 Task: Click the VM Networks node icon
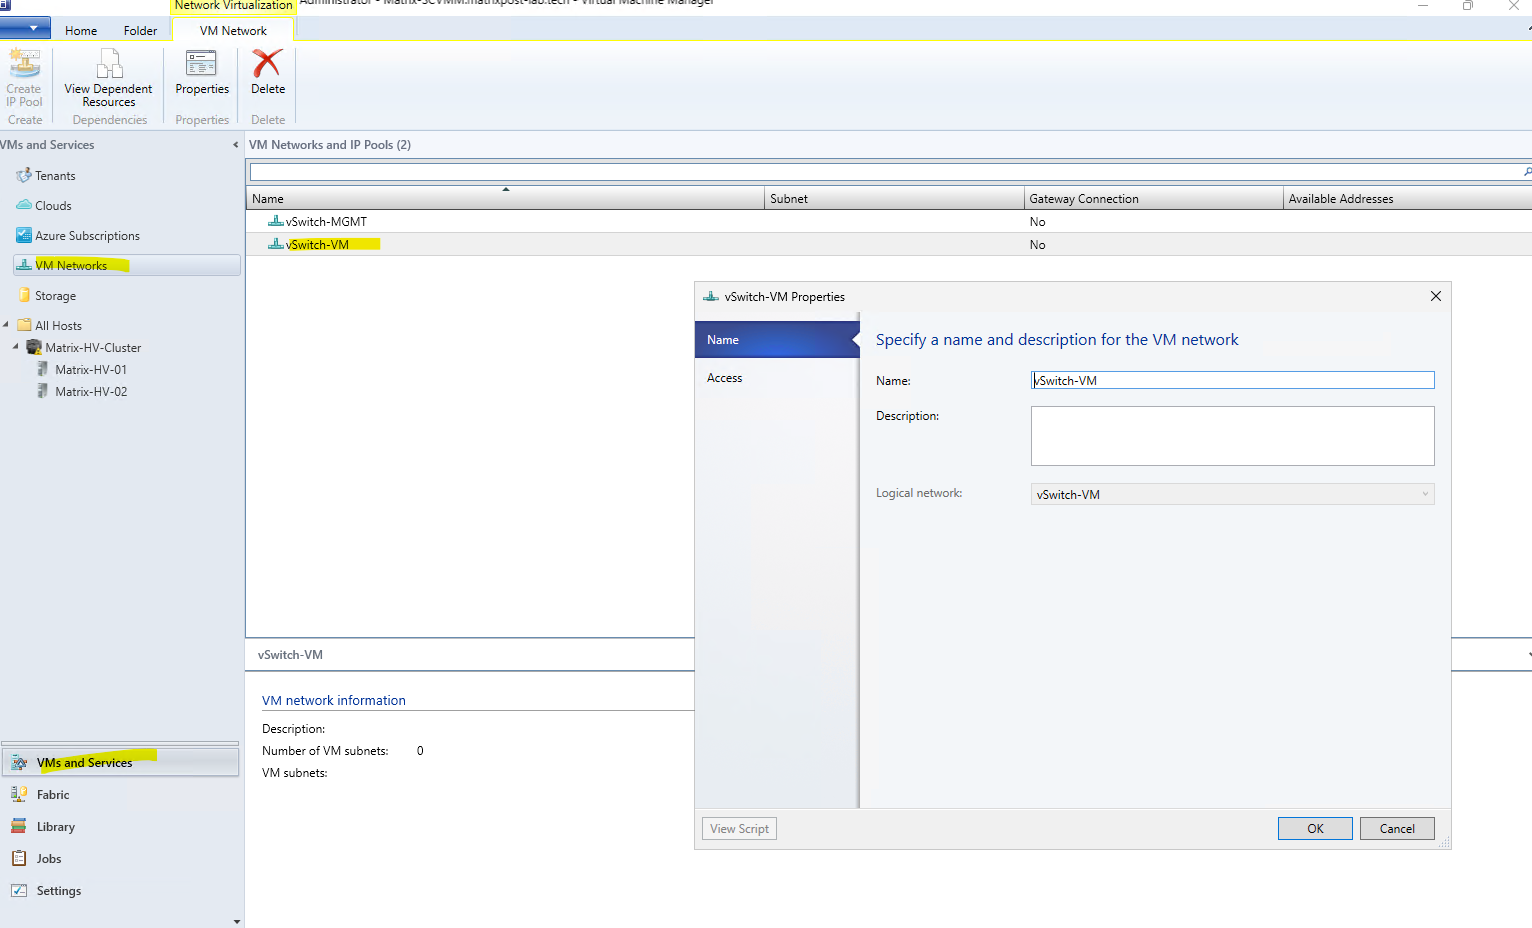[24, 265]
